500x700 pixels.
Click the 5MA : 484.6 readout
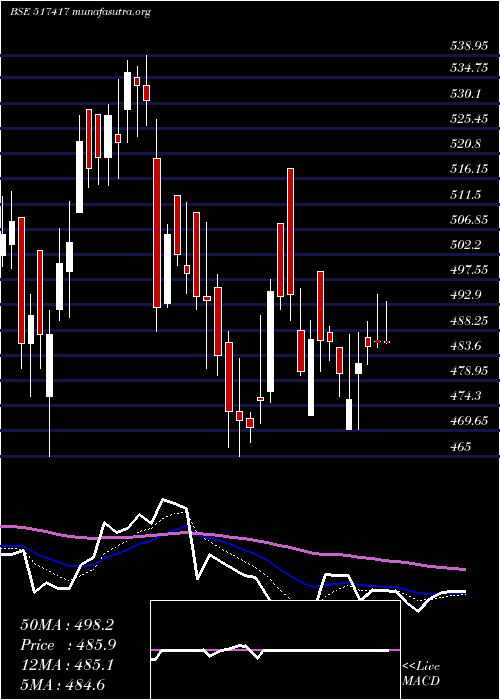point(62,685)
